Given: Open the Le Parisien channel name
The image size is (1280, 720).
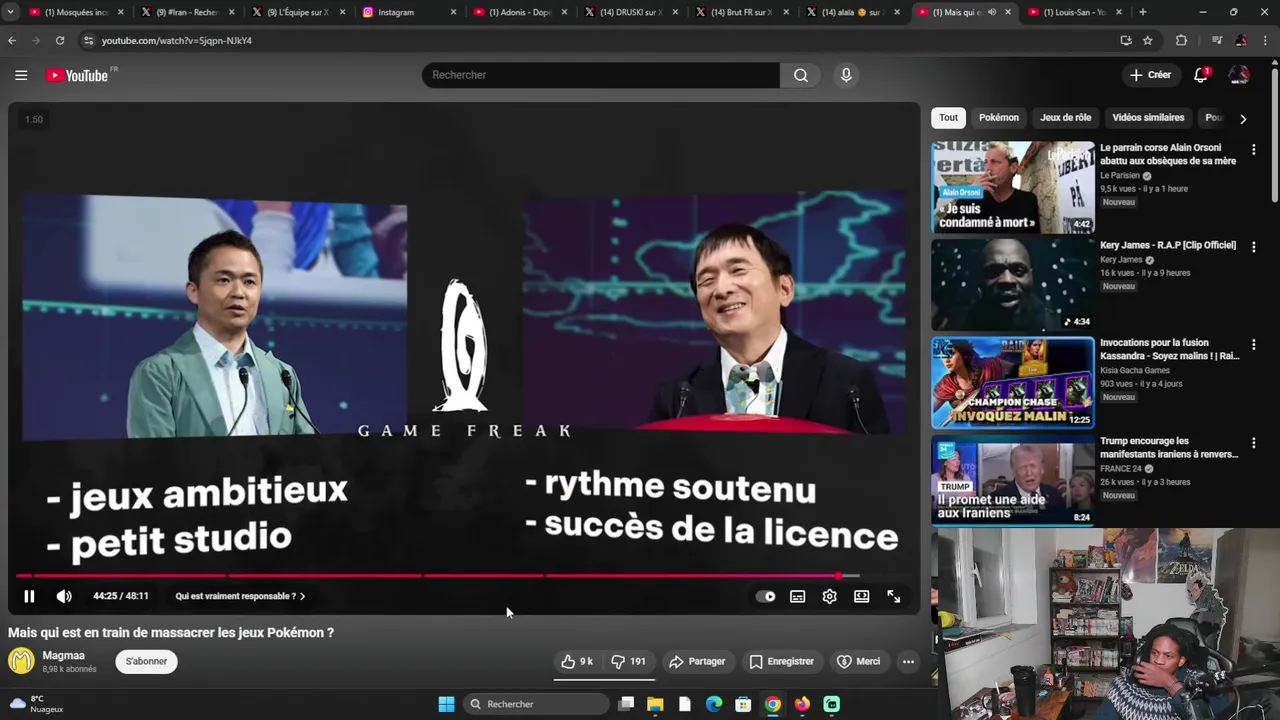Looking at the screenshot, I should pyautogui.click(x=1120, y=176).
